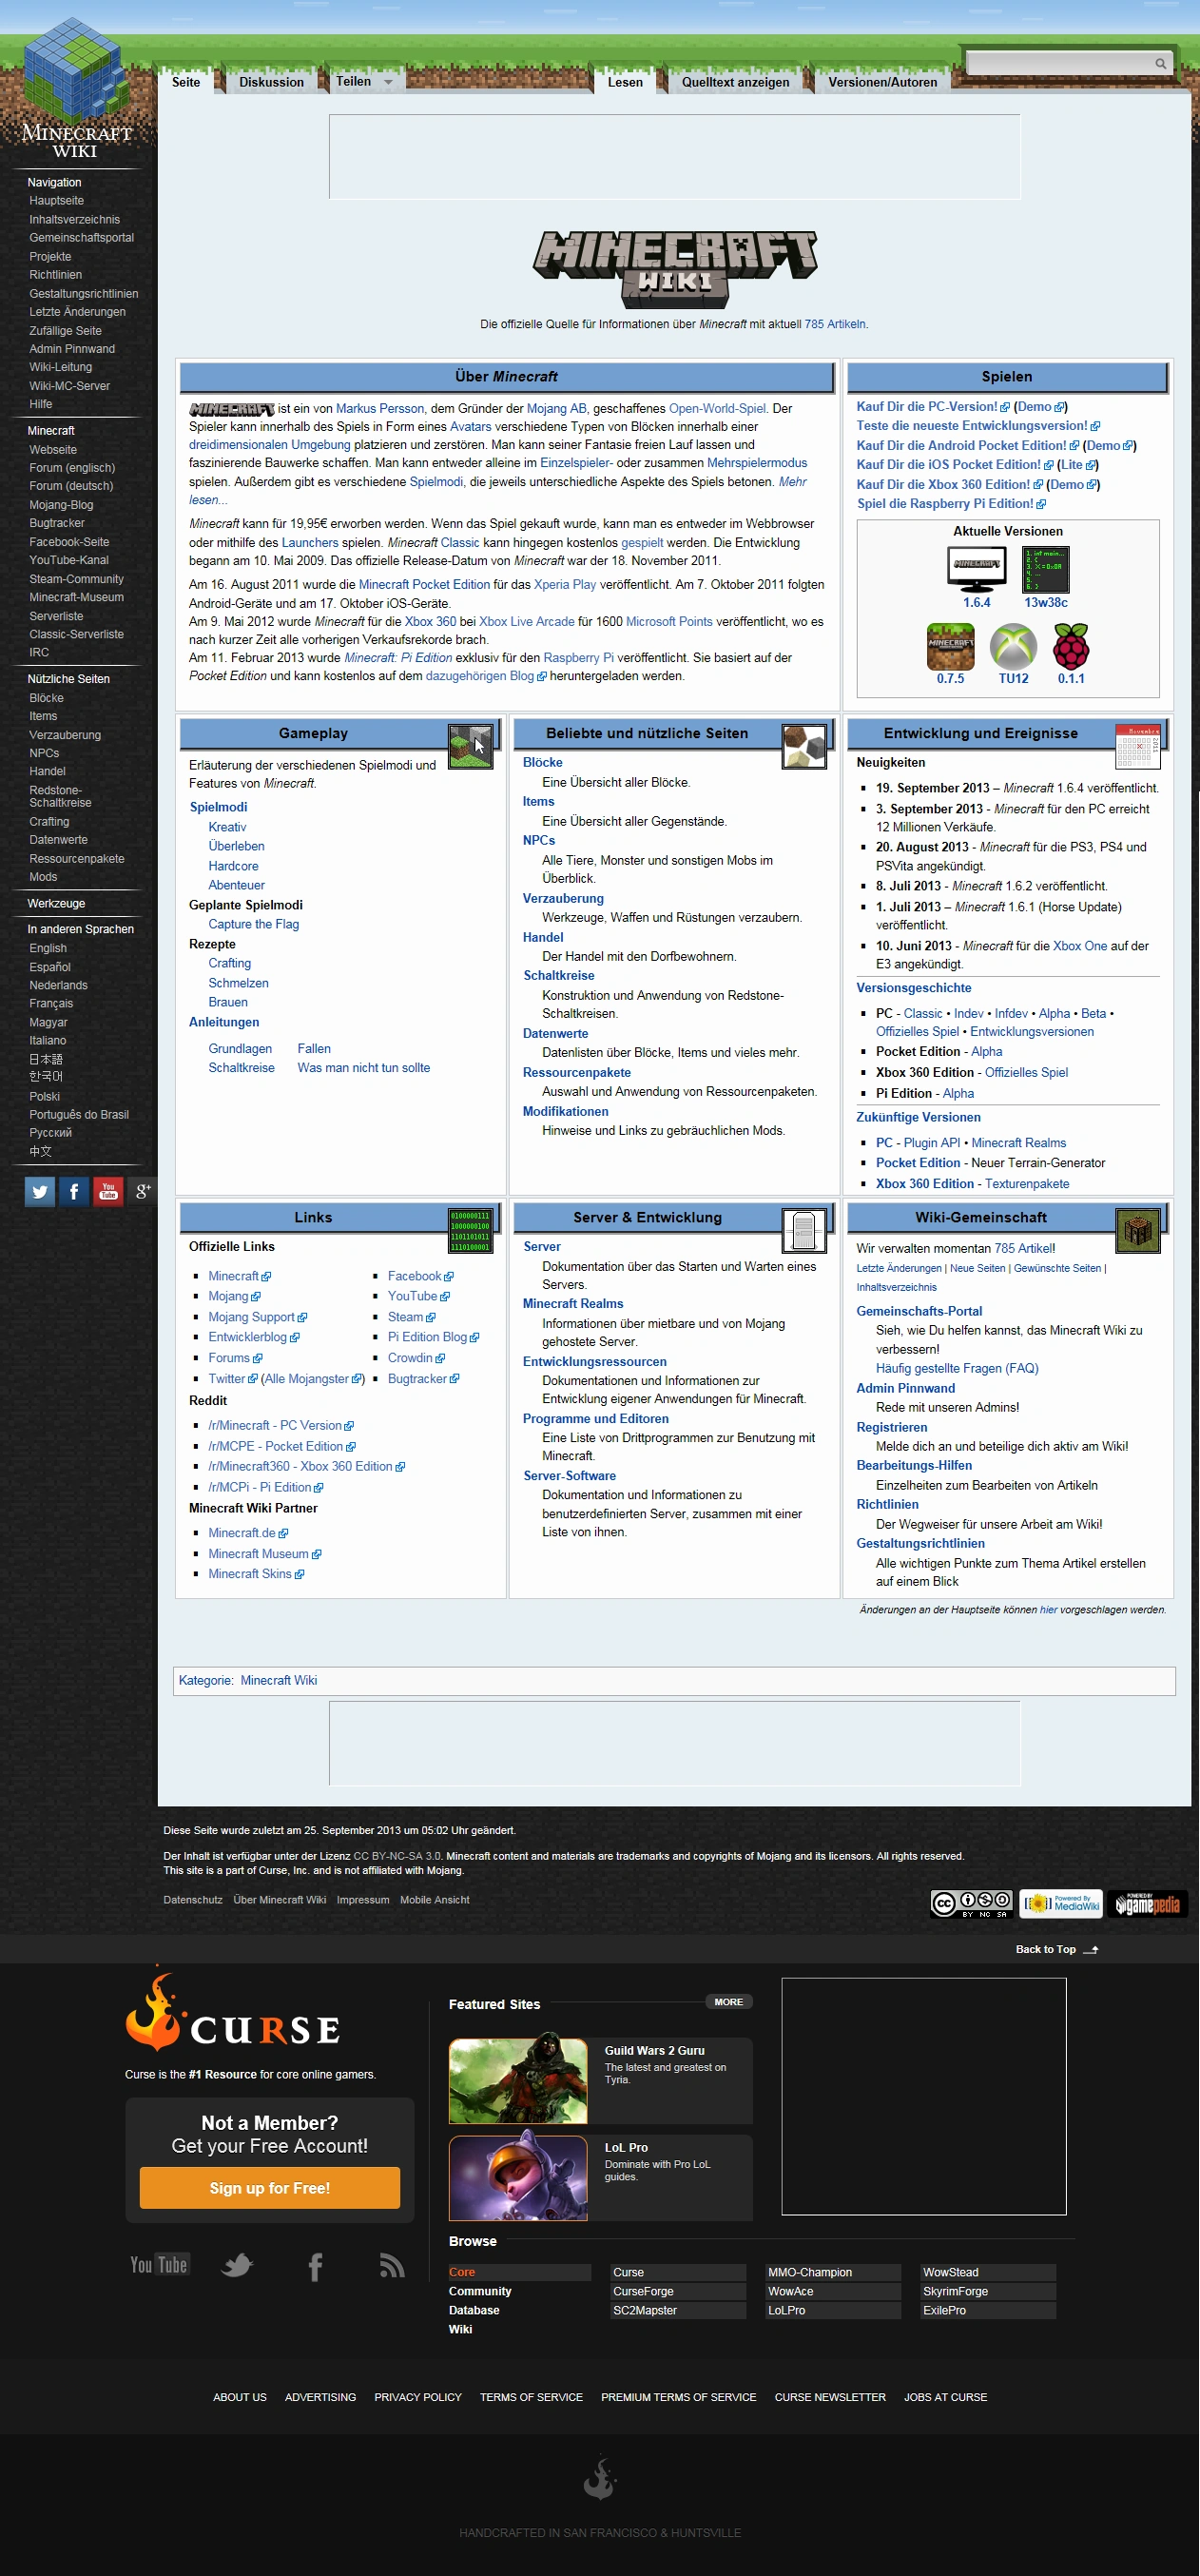This screenshot has height=2576, width=1200.
Task: Click the Sign up for Free button
Action: (x=270, y=2188)
